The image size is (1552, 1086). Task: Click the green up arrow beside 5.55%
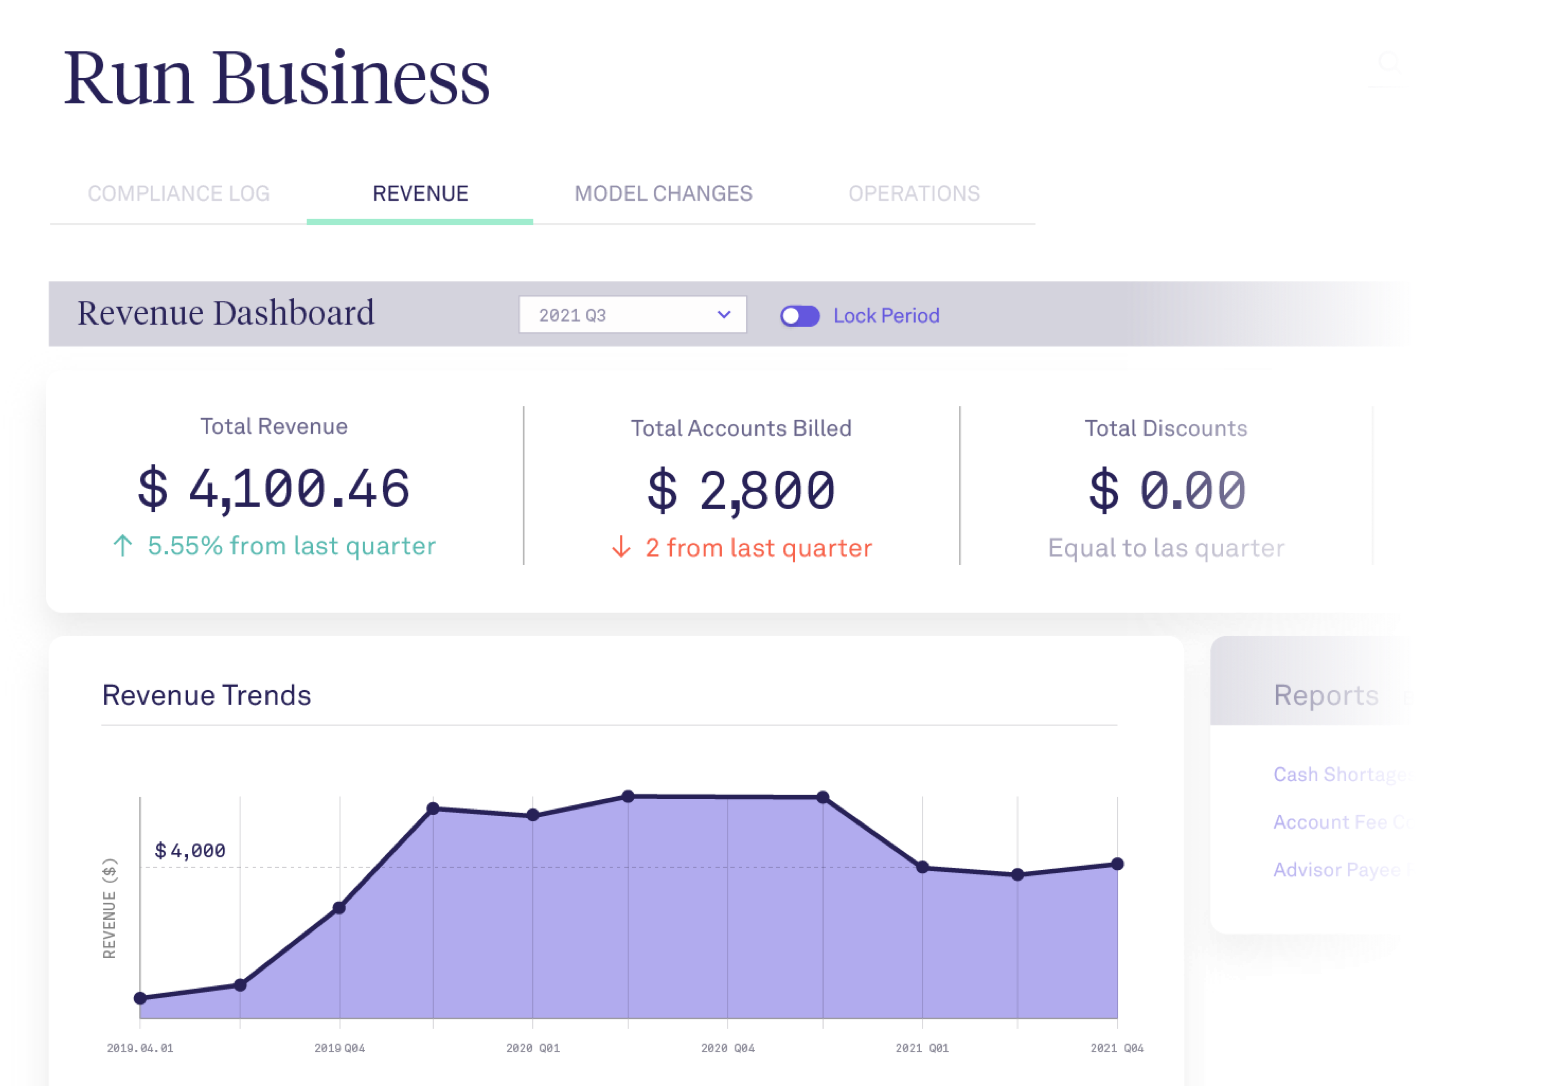pos(123,546)
